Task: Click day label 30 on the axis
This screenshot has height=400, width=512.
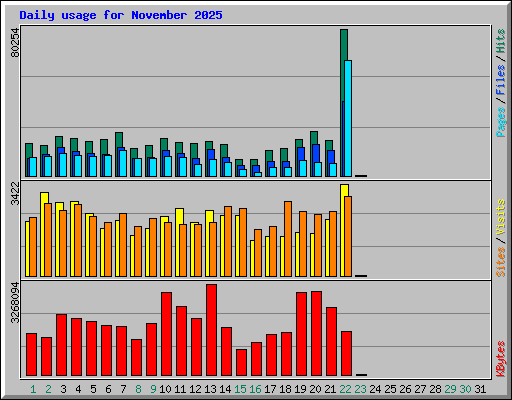Action: coord(465,389)
